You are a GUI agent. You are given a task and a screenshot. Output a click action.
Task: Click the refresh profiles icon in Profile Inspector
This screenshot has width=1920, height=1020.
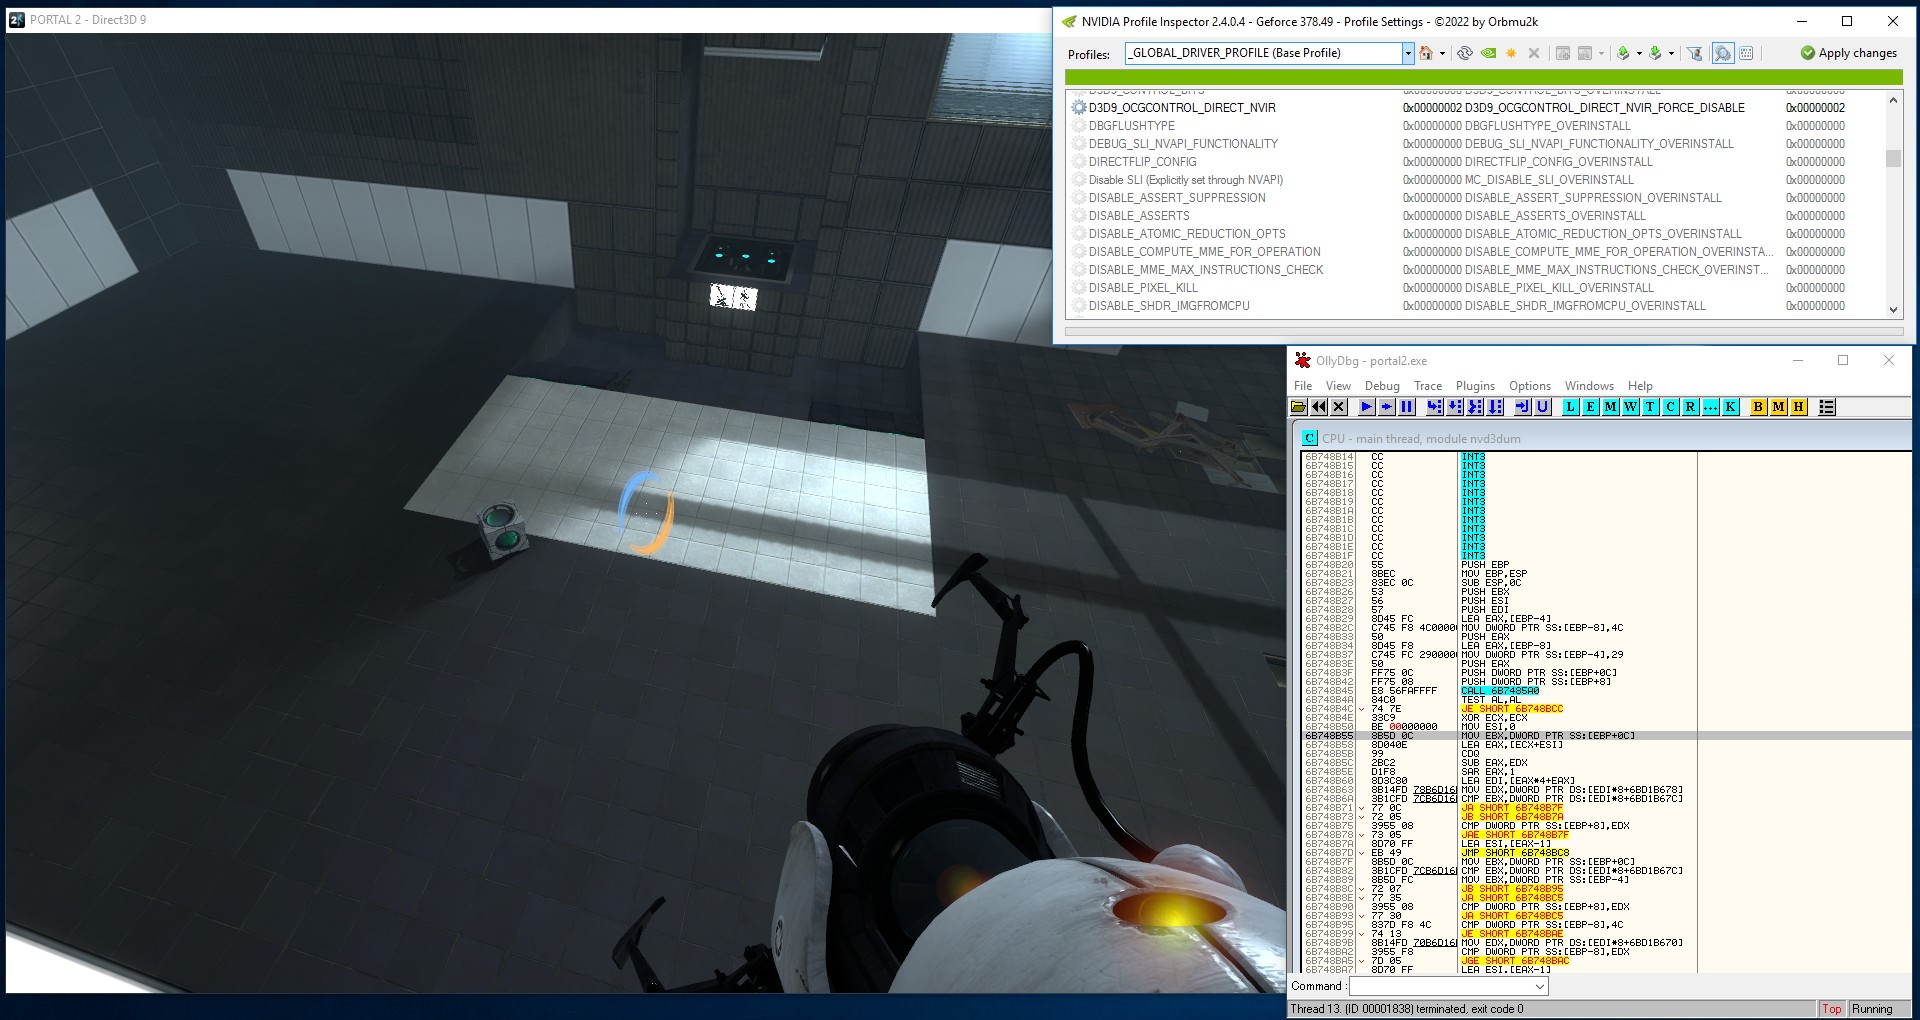coord(1464,53)
